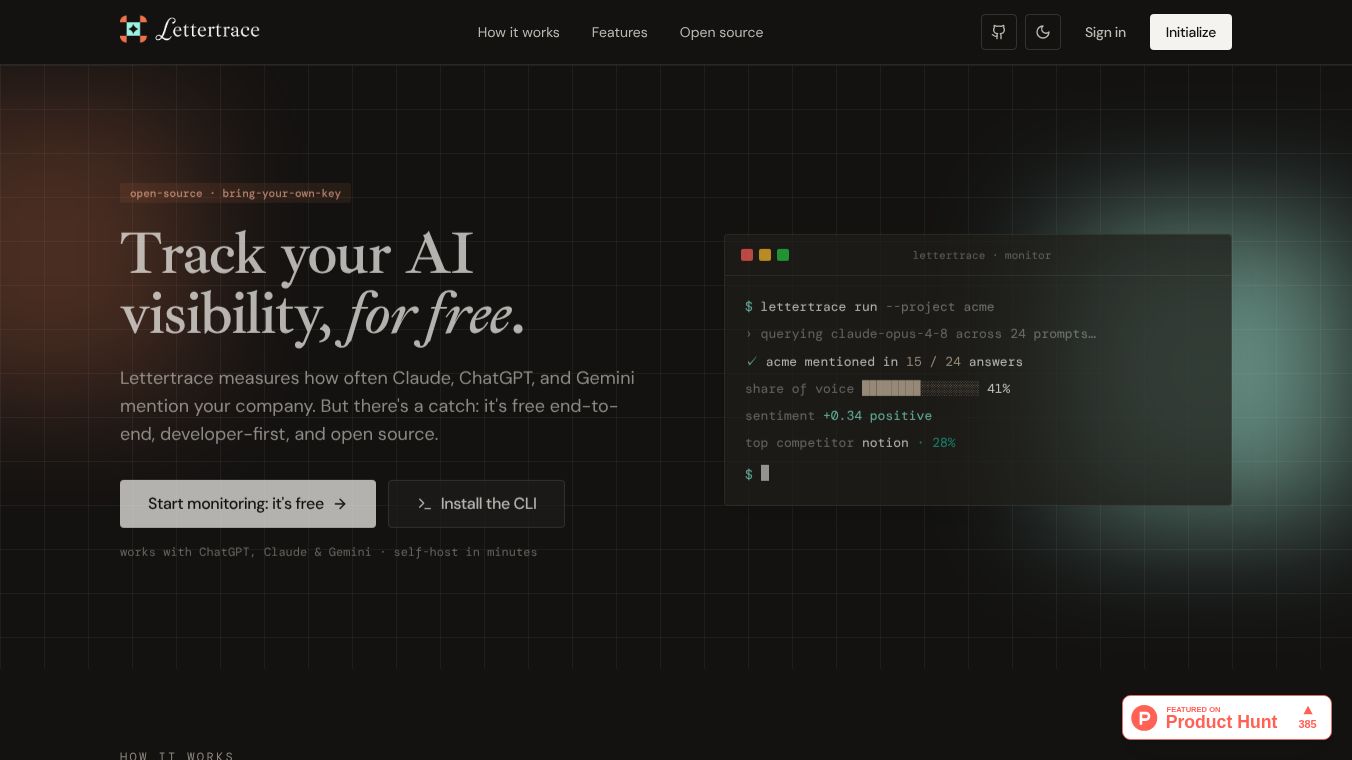The image size is (1352, 760).
Task: Click the red terminal window dot
Action: click(x=747, y=255)
